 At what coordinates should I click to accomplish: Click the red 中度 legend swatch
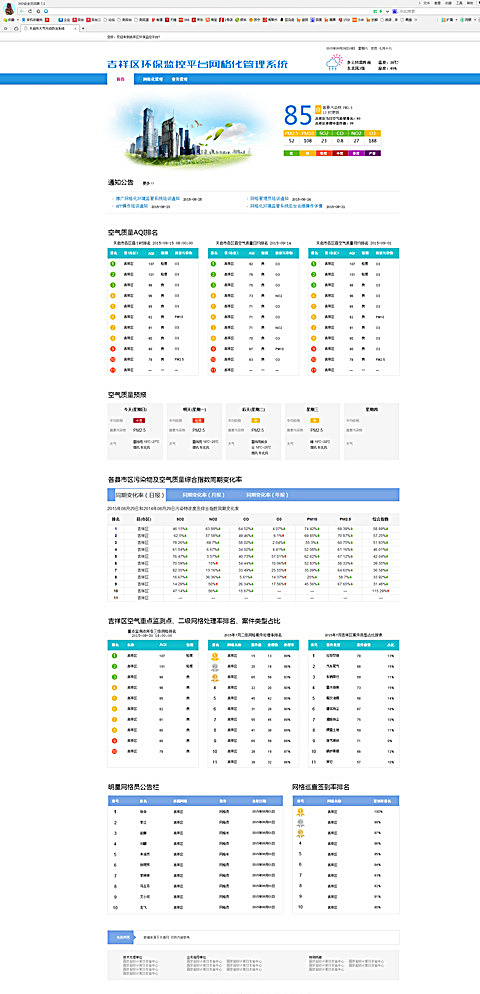[341, 153]
